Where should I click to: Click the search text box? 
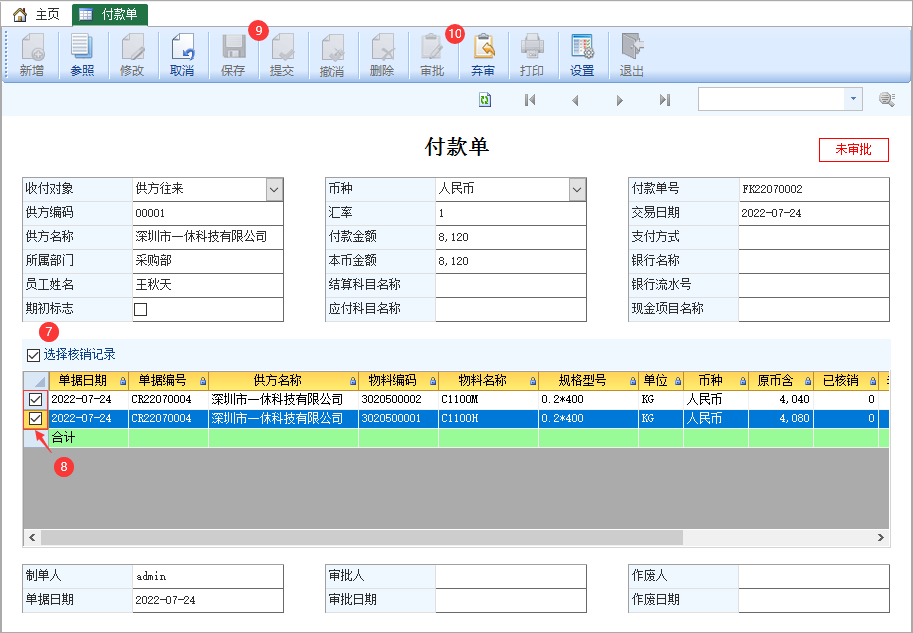[x=772, y=99]
